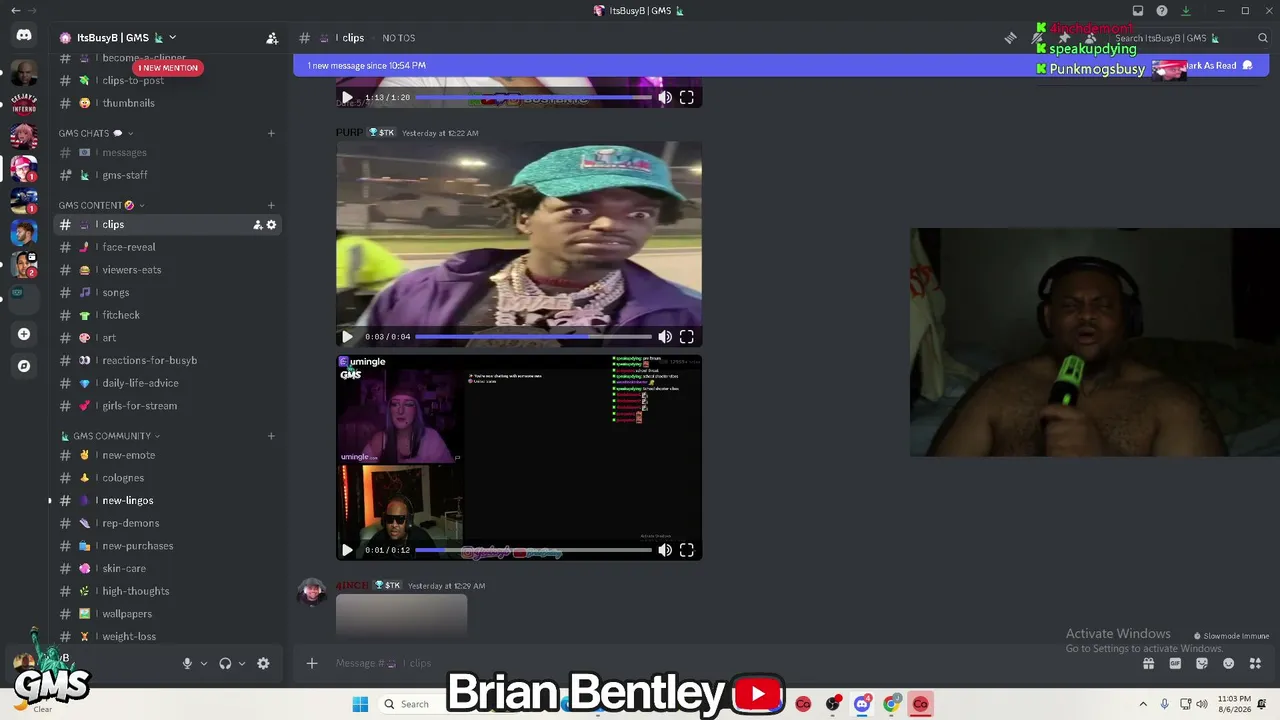The height and width of the screenshot is (720, 1280).
Task: Jump to the 1 NEW MENTION
Action: tap(168, 68)
